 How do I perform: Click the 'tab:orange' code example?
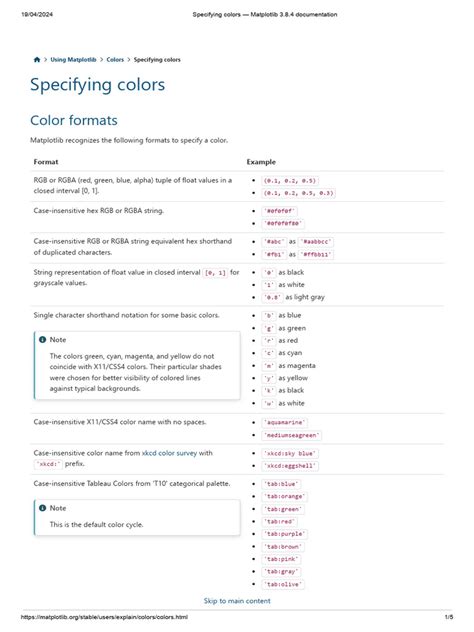(285, 497)
